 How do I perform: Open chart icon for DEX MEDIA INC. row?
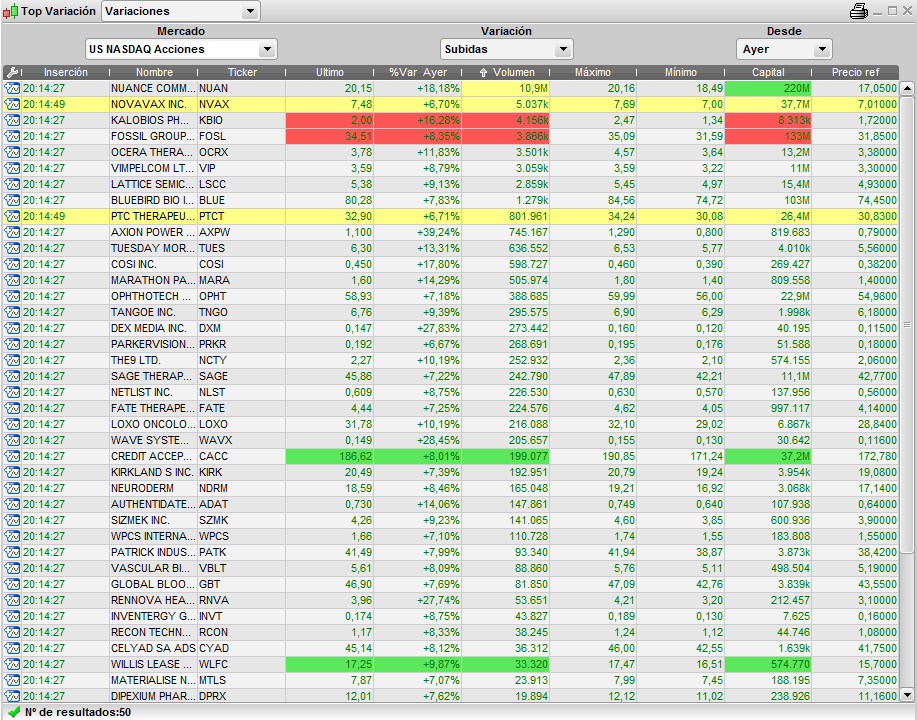(12, 328)
